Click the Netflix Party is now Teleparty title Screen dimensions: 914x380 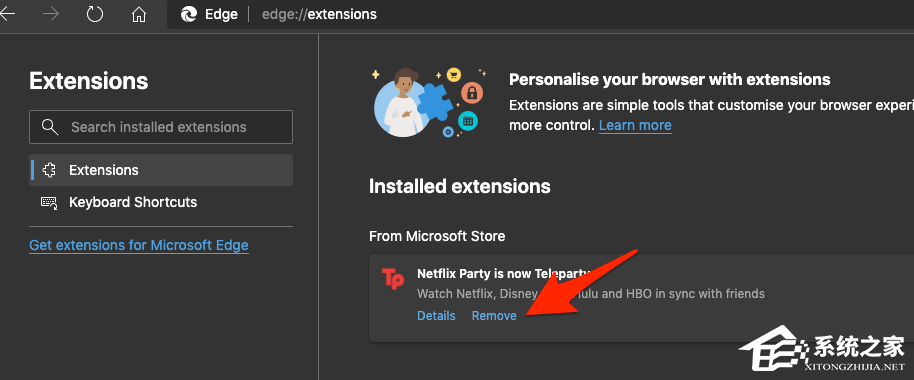(504, 273)
